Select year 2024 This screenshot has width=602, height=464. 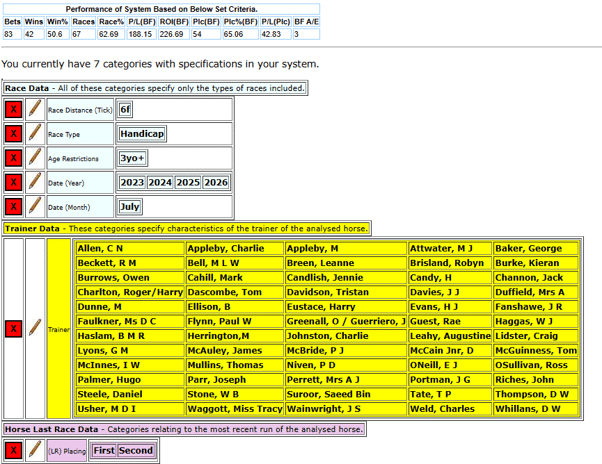[160, 182]
